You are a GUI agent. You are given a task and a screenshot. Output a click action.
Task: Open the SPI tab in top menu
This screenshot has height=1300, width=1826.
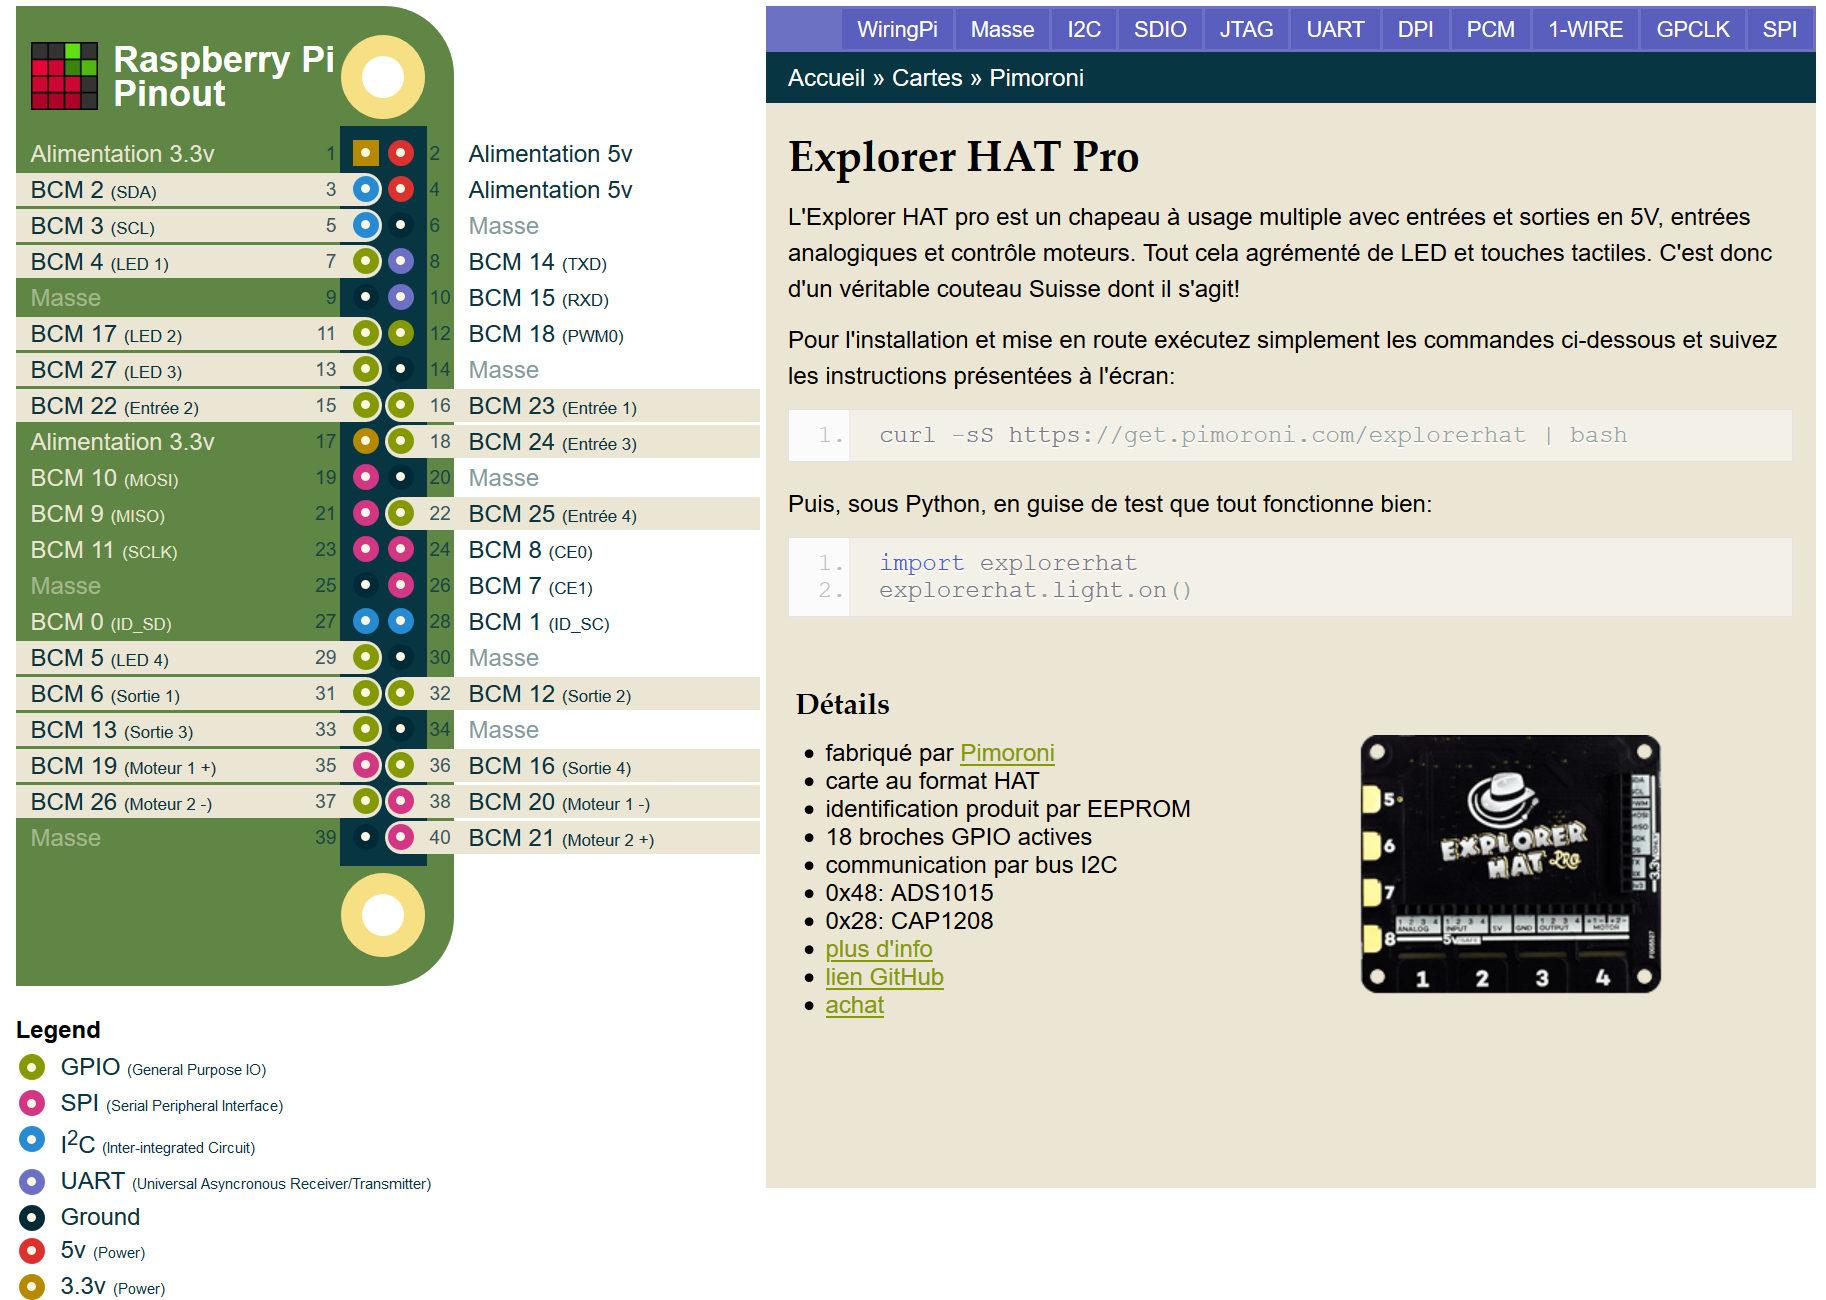coord(1780,29)
